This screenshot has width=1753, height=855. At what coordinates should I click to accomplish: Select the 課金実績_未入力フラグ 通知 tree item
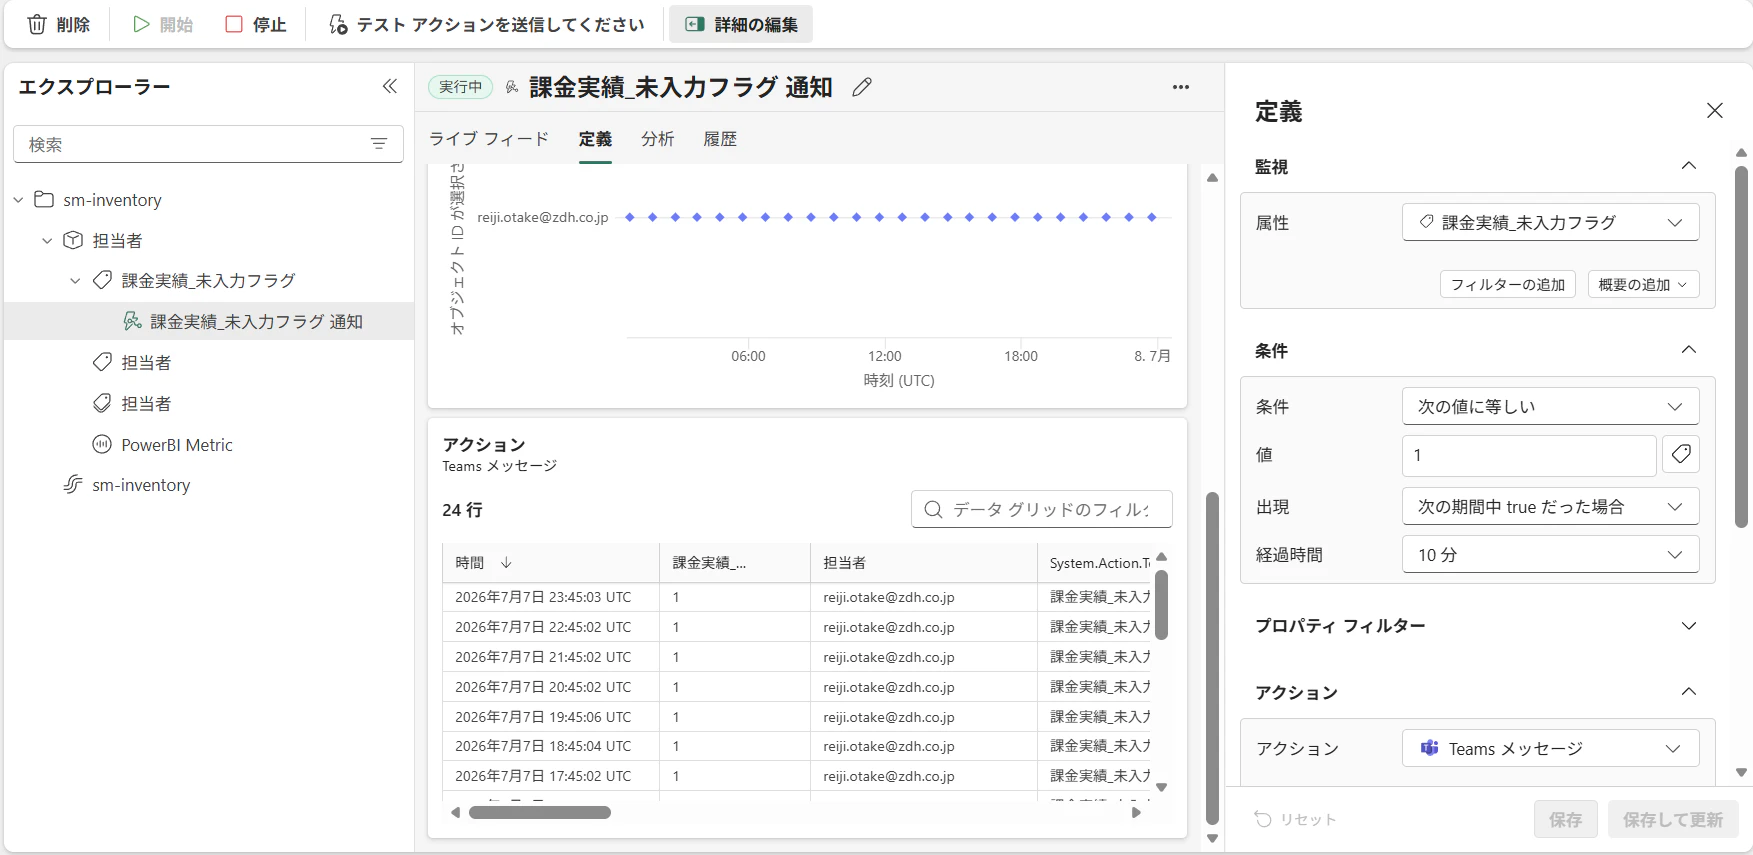point(209,321)
